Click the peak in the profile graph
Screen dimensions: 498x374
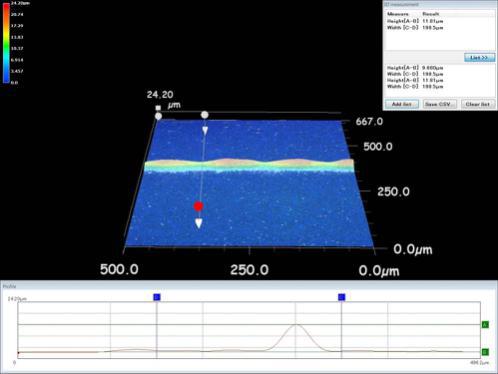295,324
